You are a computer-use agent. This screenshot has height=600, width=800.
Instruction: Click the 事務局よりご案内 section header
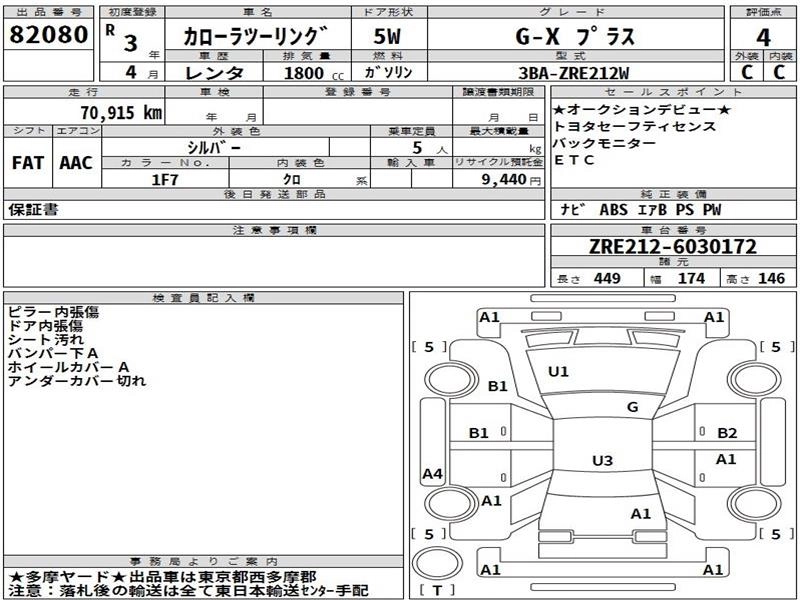point(204,562)
